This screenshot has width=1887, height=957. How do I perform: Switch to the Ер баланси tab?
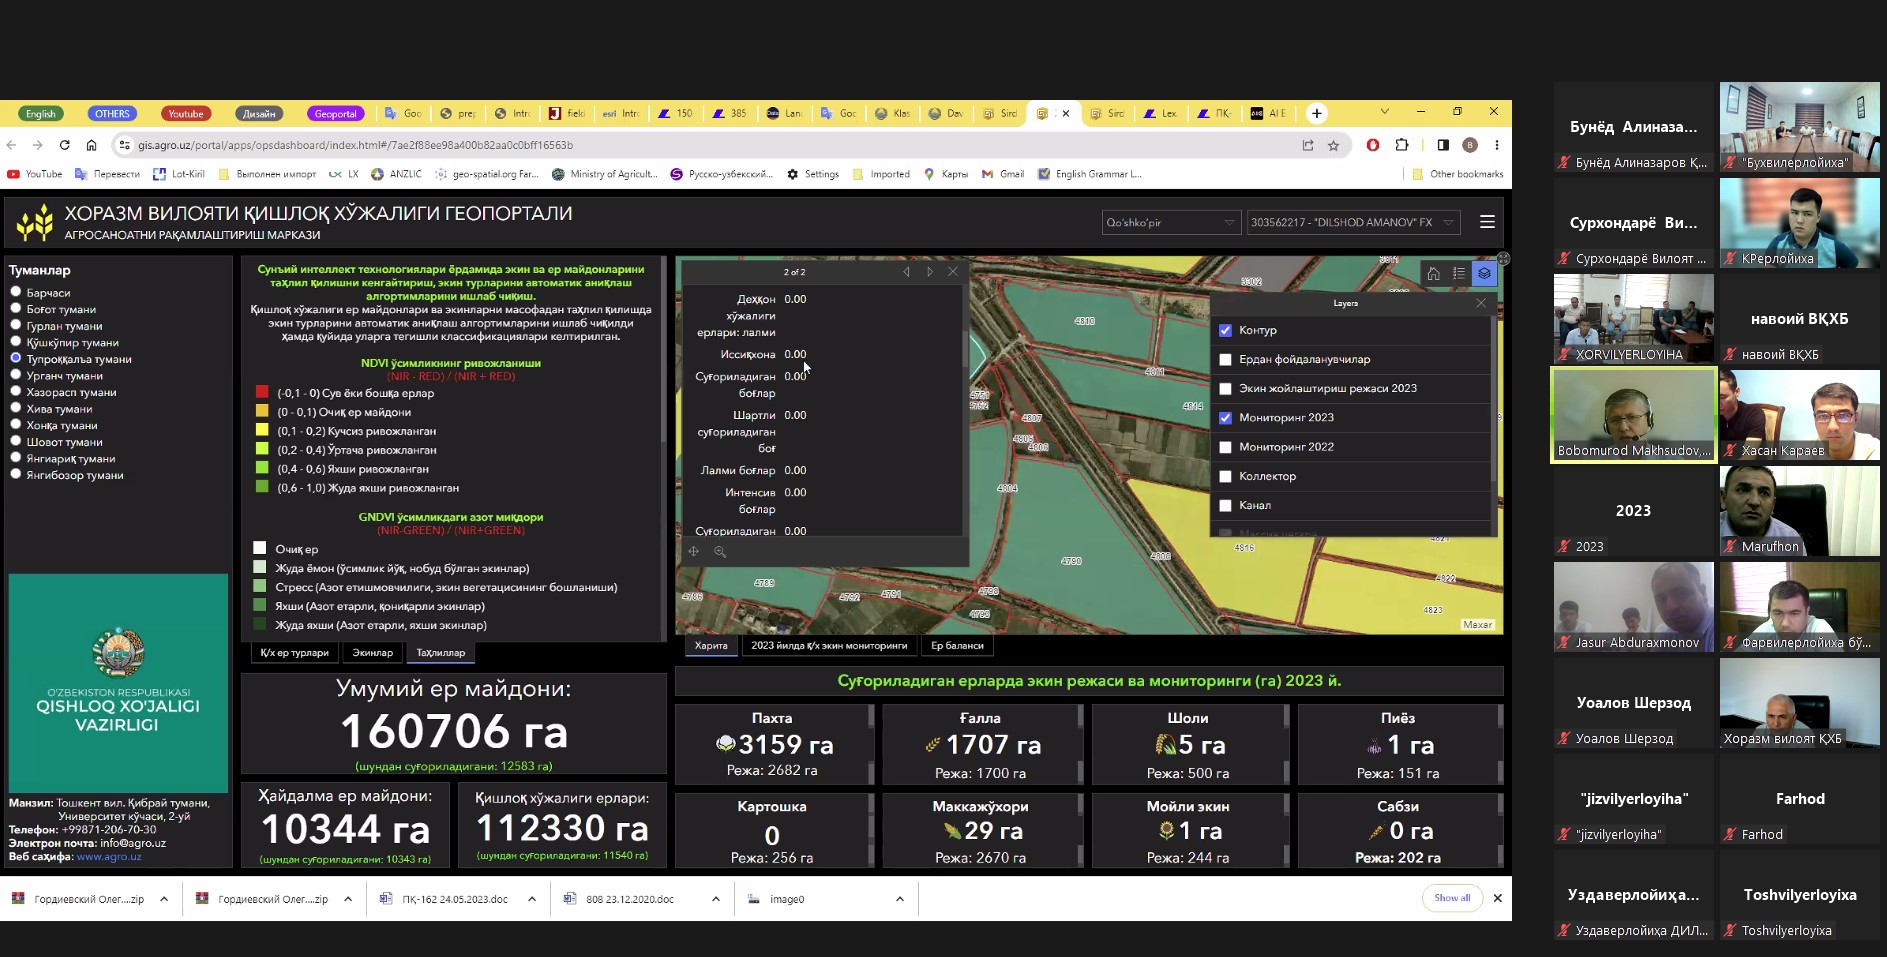tap(957, 646)
